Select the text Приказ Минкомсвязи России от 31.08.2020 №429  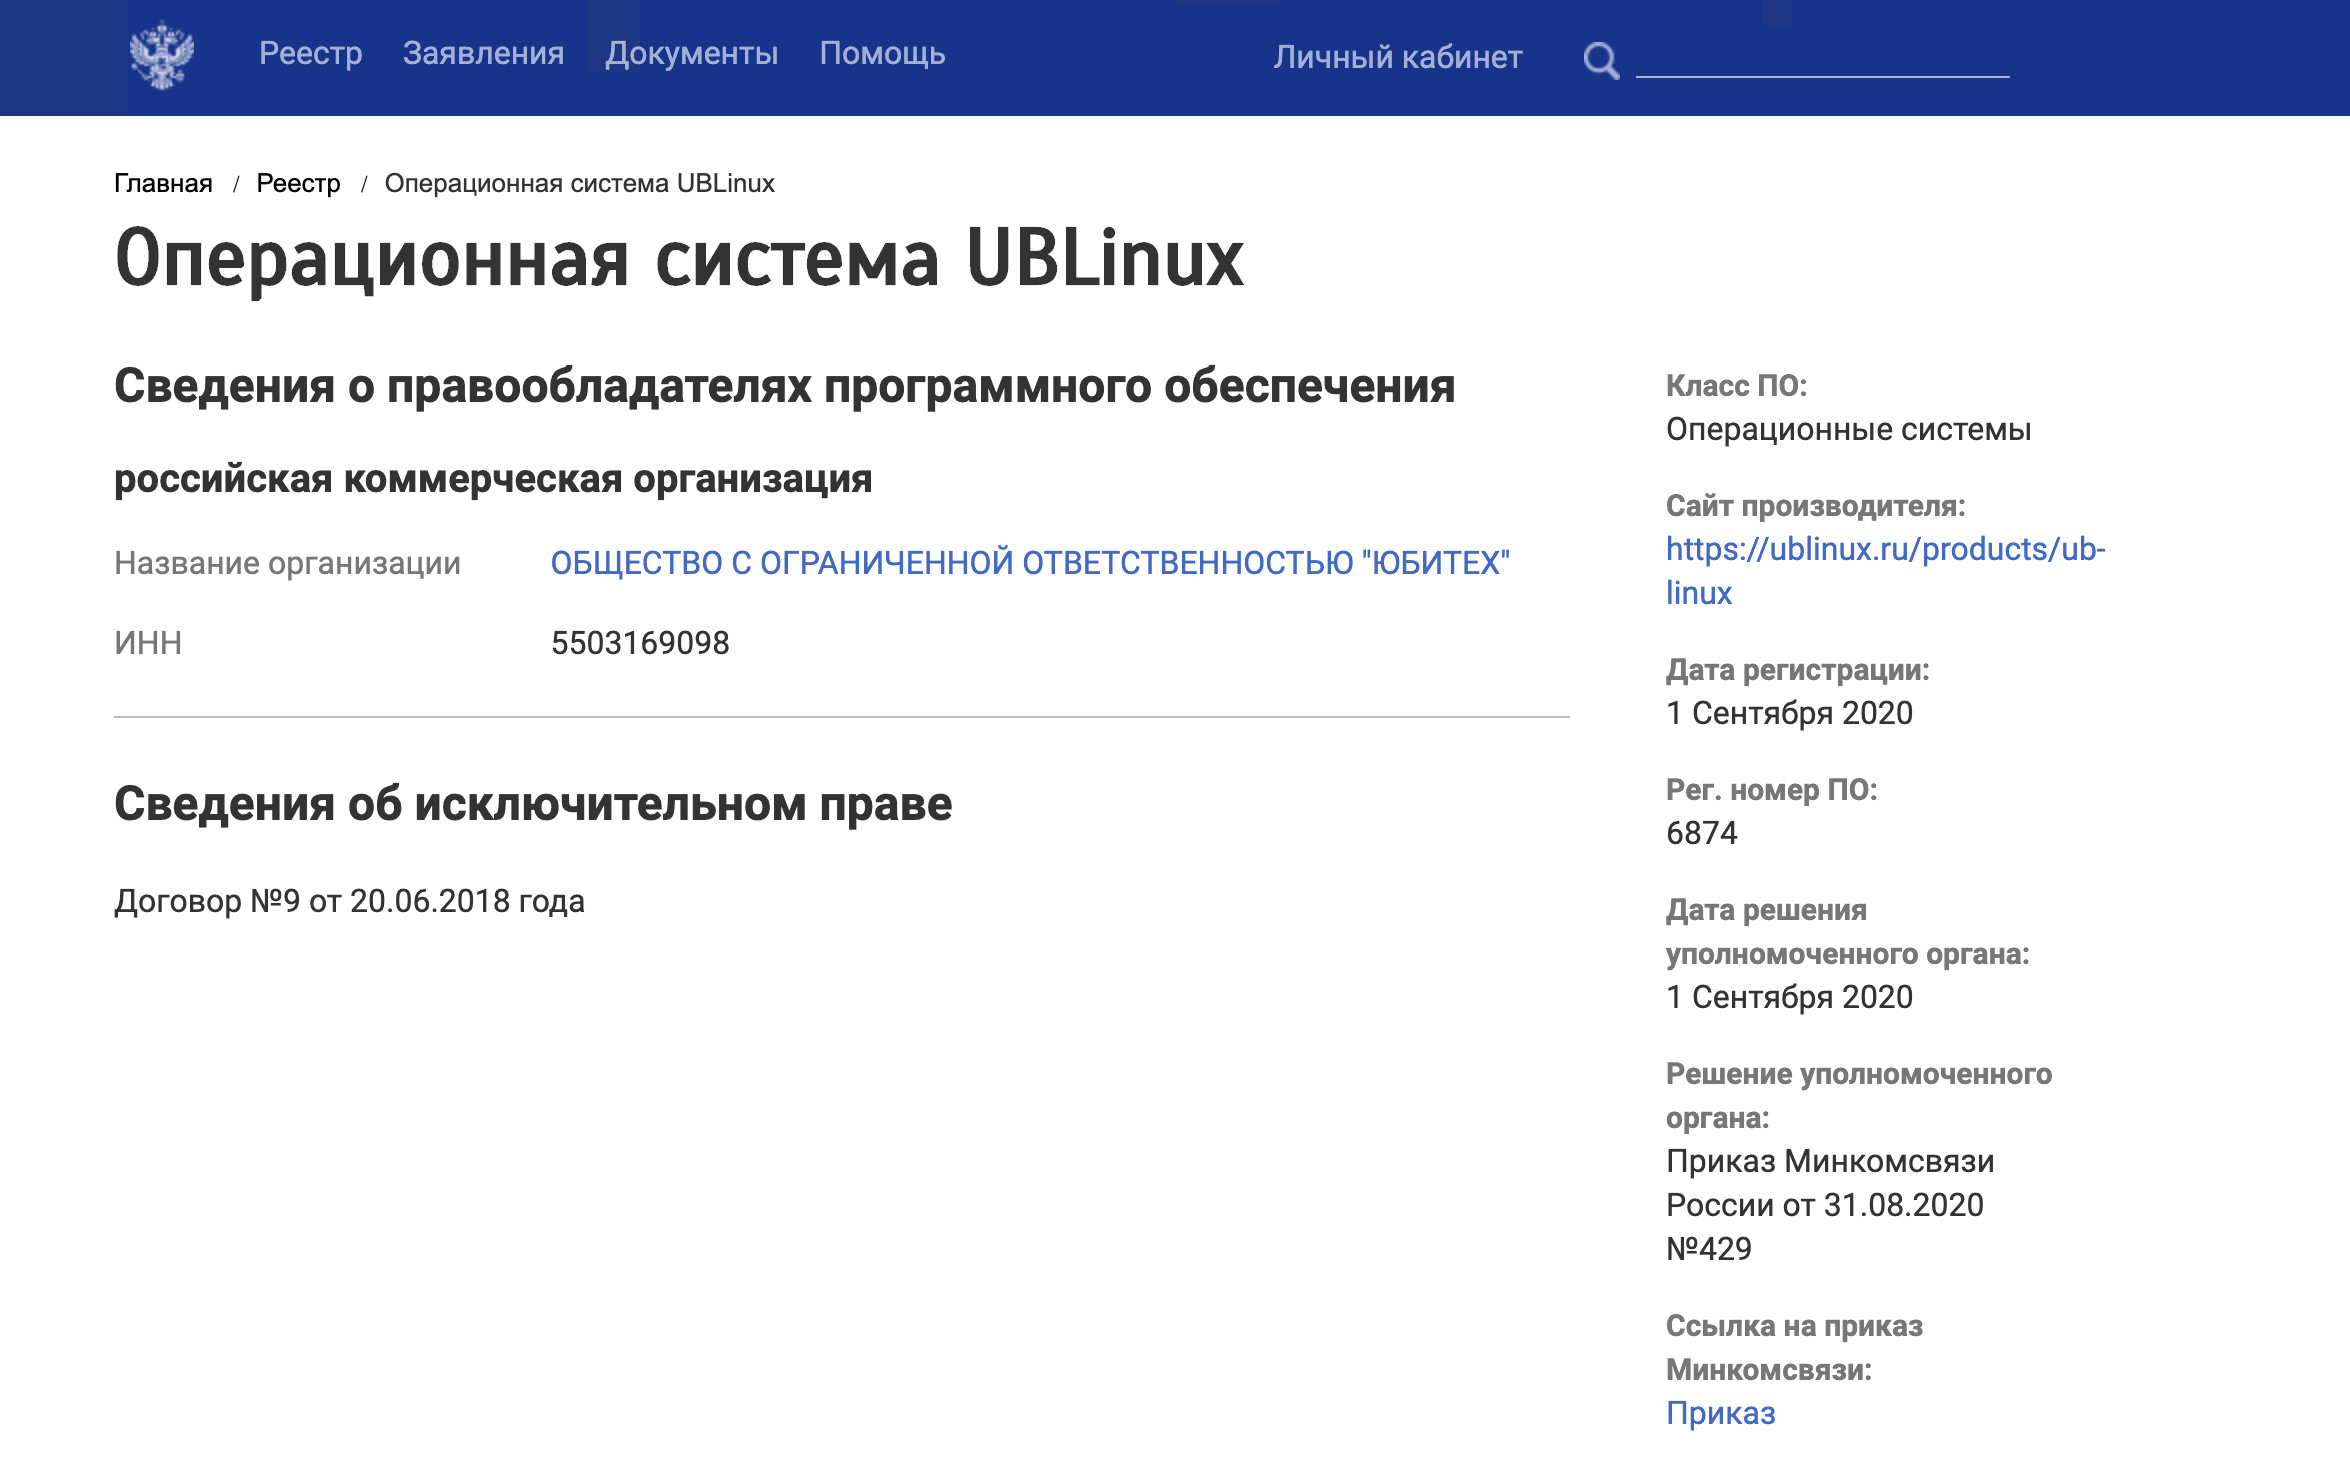(1829, 1205)
